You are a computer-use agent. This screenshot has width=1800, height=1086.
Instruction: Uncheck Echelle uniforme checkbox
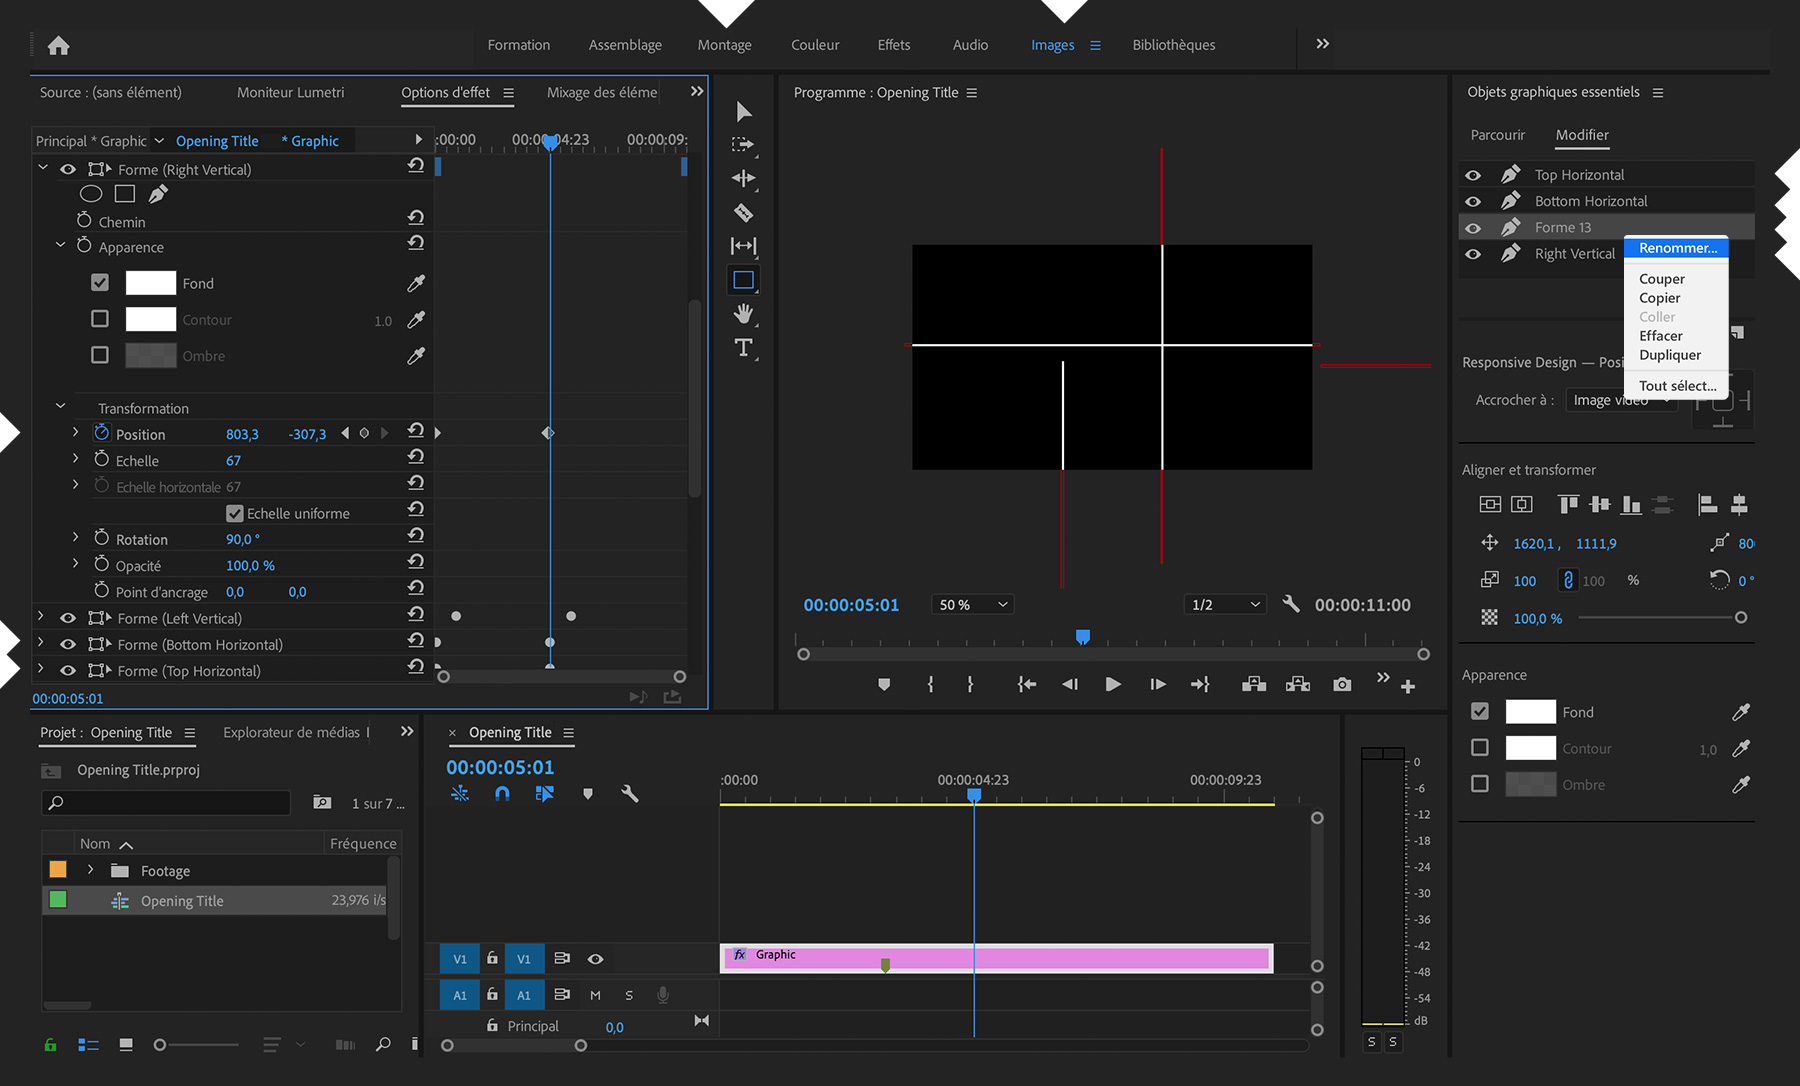pos(235,513)
